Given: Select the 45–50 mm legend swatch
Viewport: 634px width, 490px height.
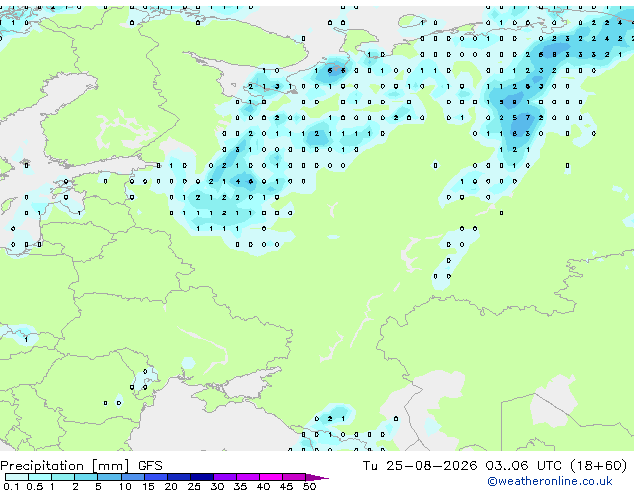Looking at the screenshot, I should coord(294,477).
